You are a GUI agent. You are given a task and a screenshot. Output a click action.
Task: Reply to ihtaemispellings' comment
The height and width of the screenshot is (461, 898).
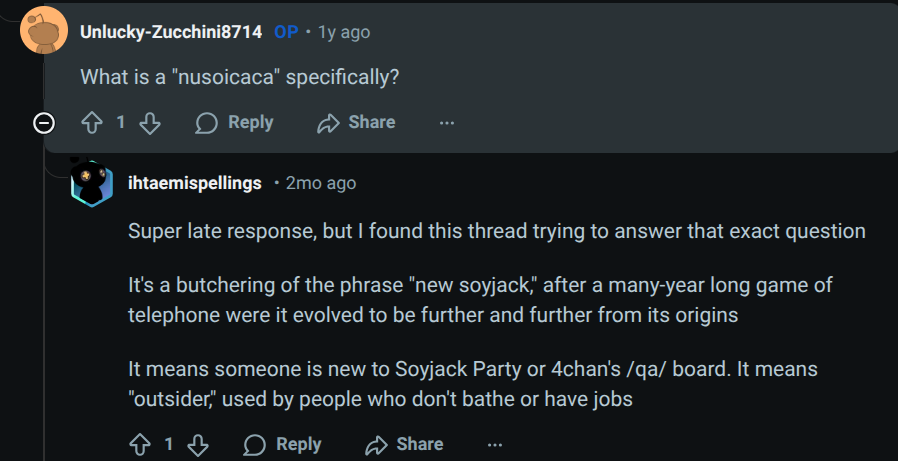tap(283, 444)
